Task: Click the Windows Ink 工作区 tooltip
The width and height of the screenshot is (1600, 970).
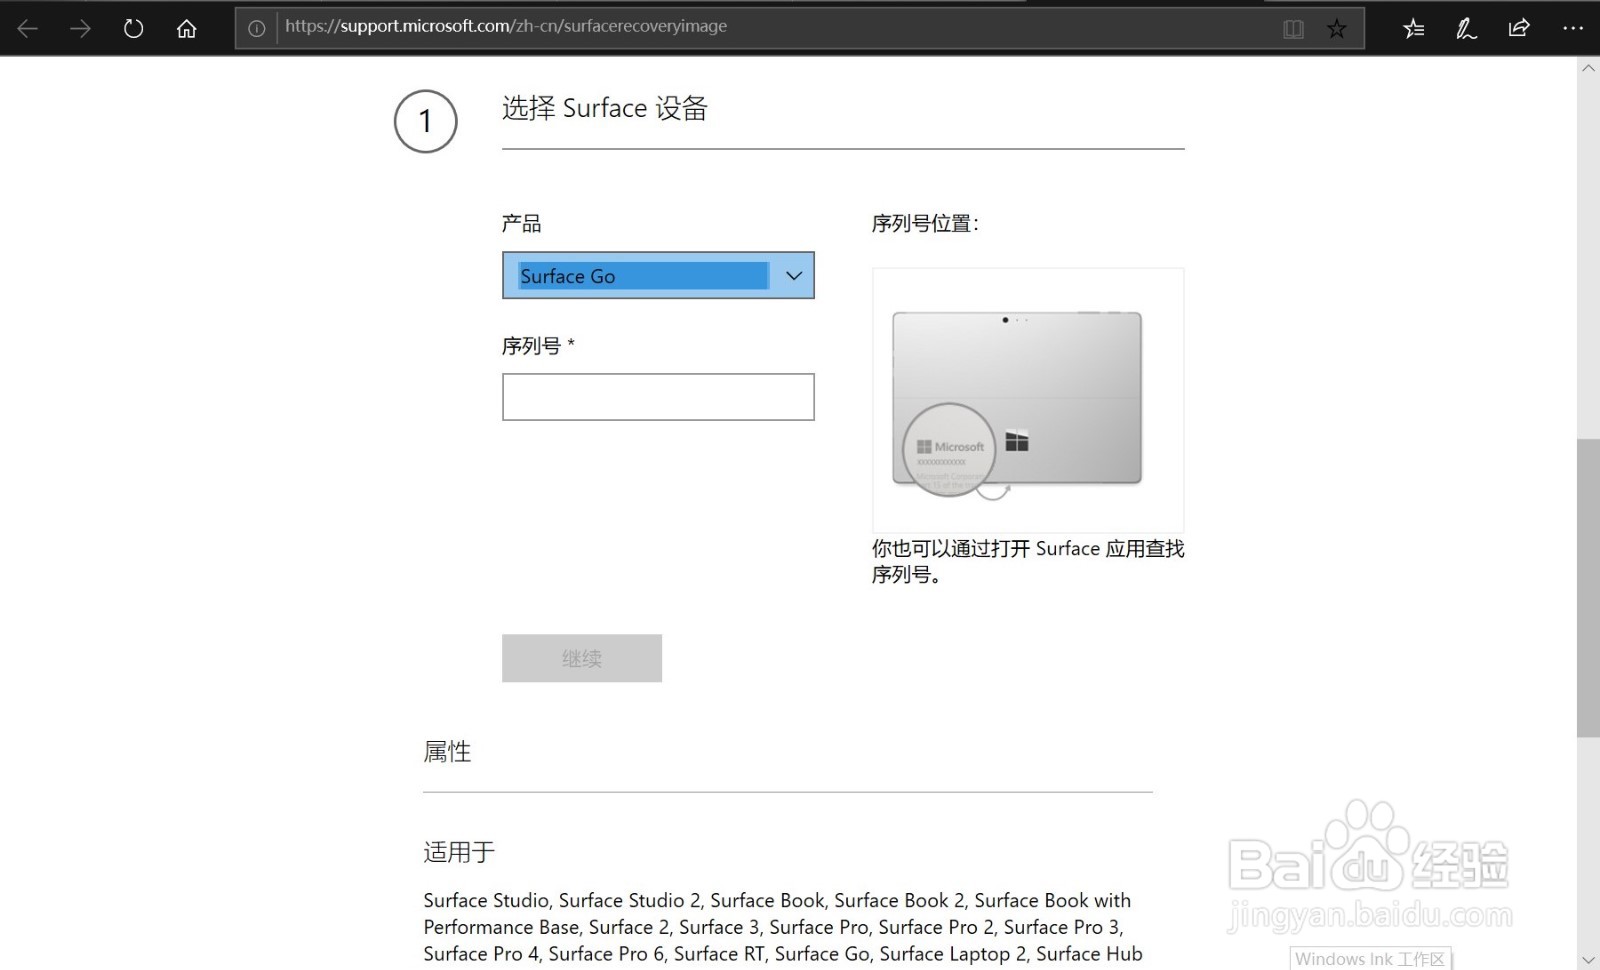Action: (1370, 959)
